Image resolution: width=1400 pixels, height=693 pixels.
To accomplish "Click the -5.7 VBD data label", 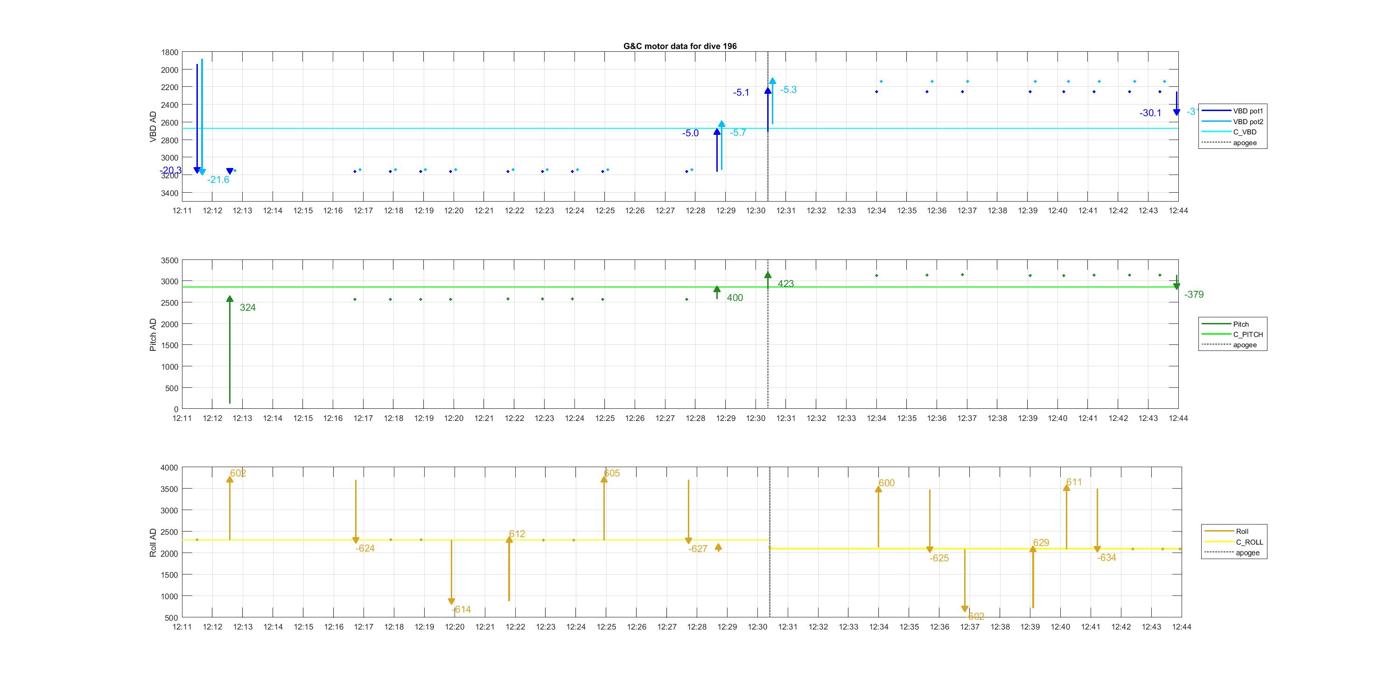I will coord(738,133).
